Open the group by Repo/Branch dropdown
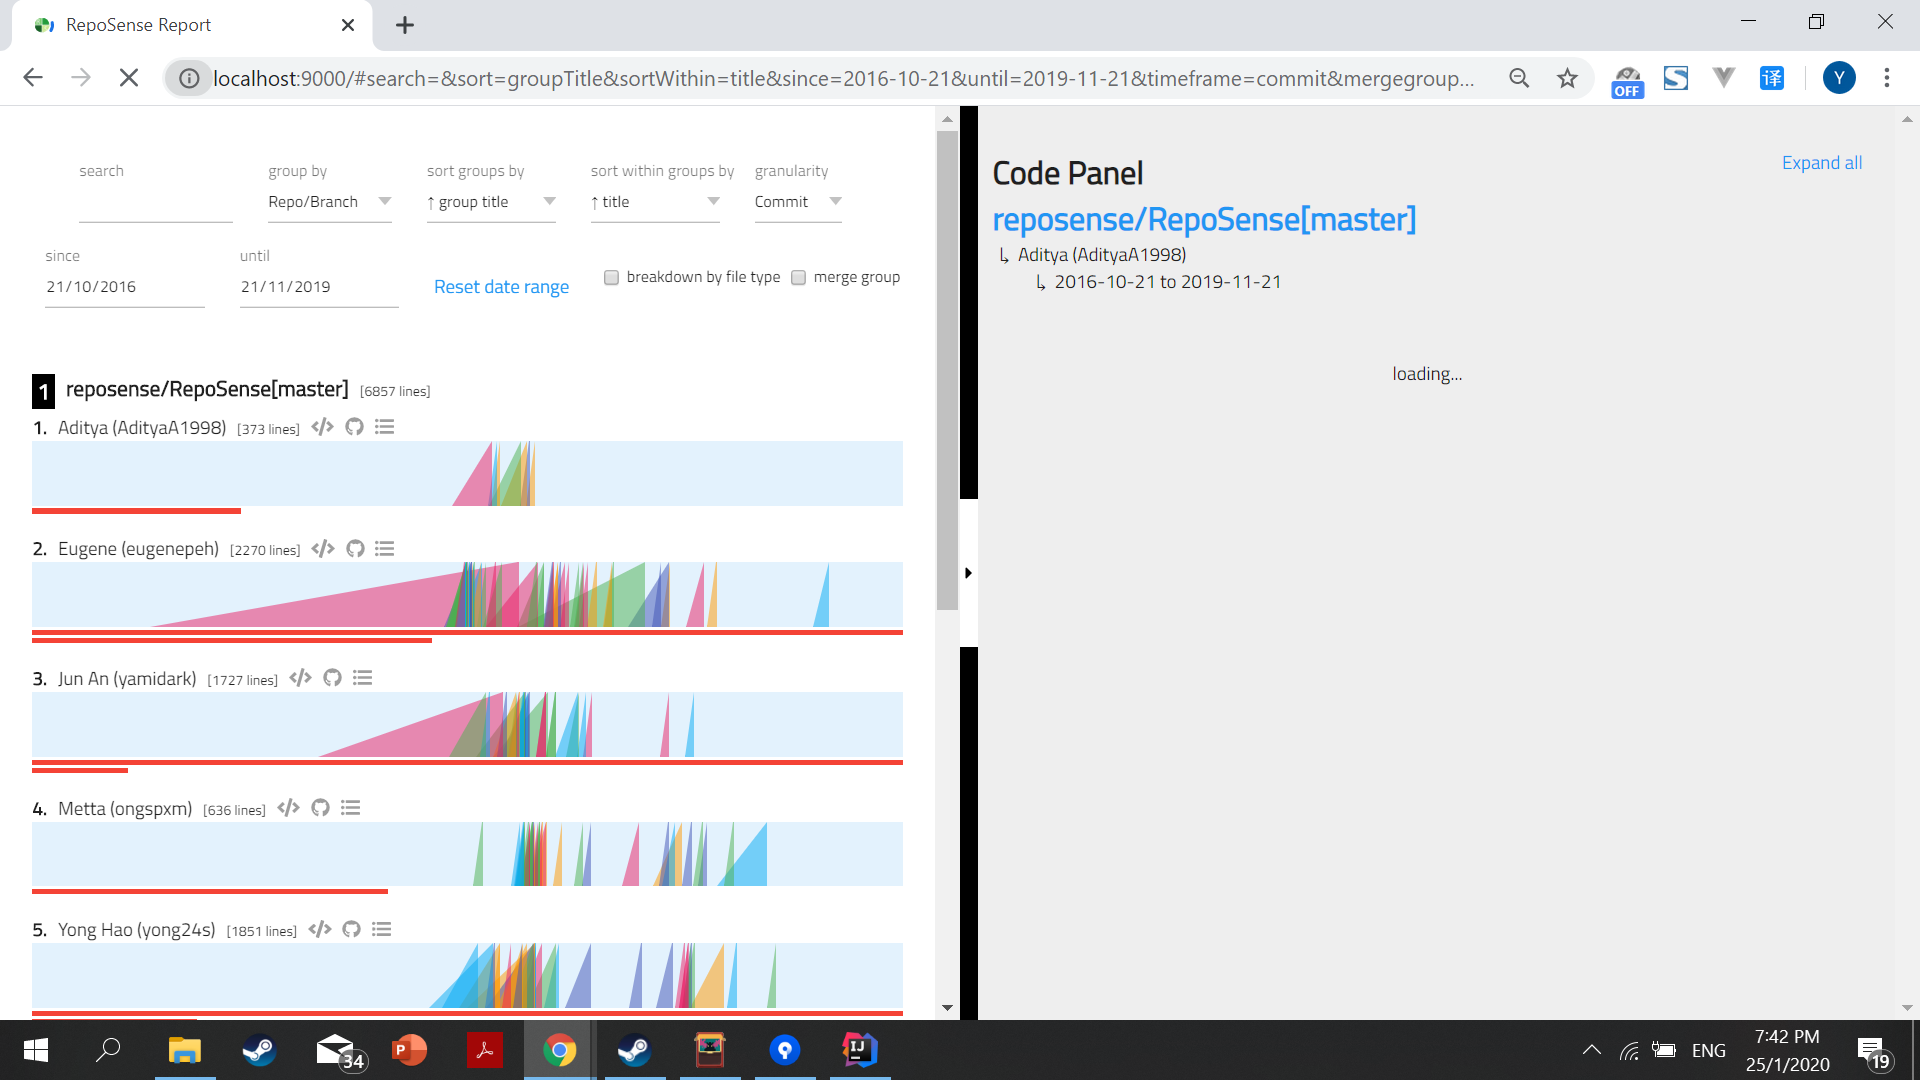 tap(385, 202)
